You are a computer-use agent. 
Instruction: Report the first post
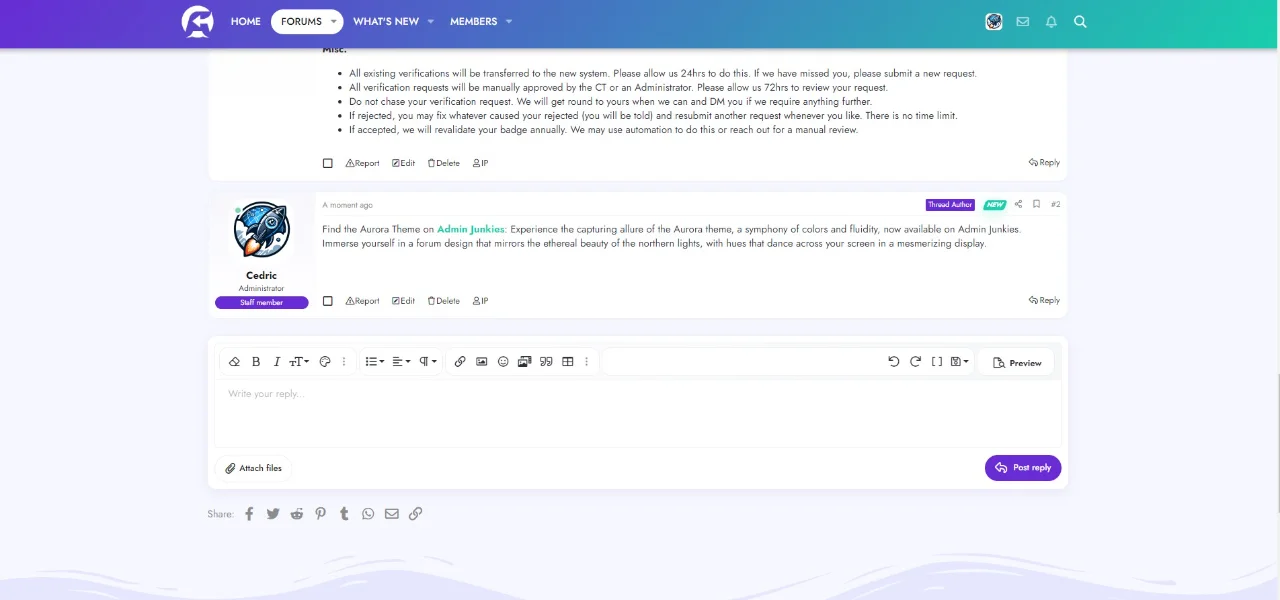coord(363,163)
